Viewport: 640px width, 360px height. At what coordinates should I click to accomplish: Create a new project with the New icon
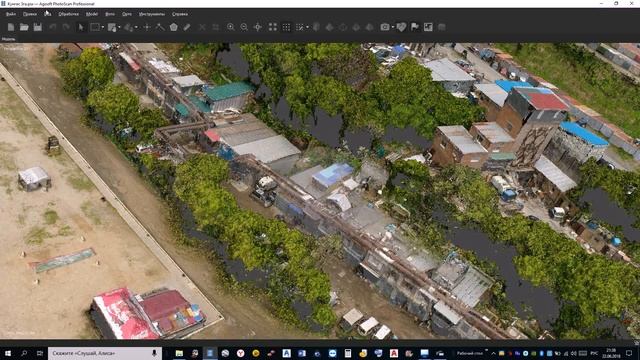click(x=11, y=27)
